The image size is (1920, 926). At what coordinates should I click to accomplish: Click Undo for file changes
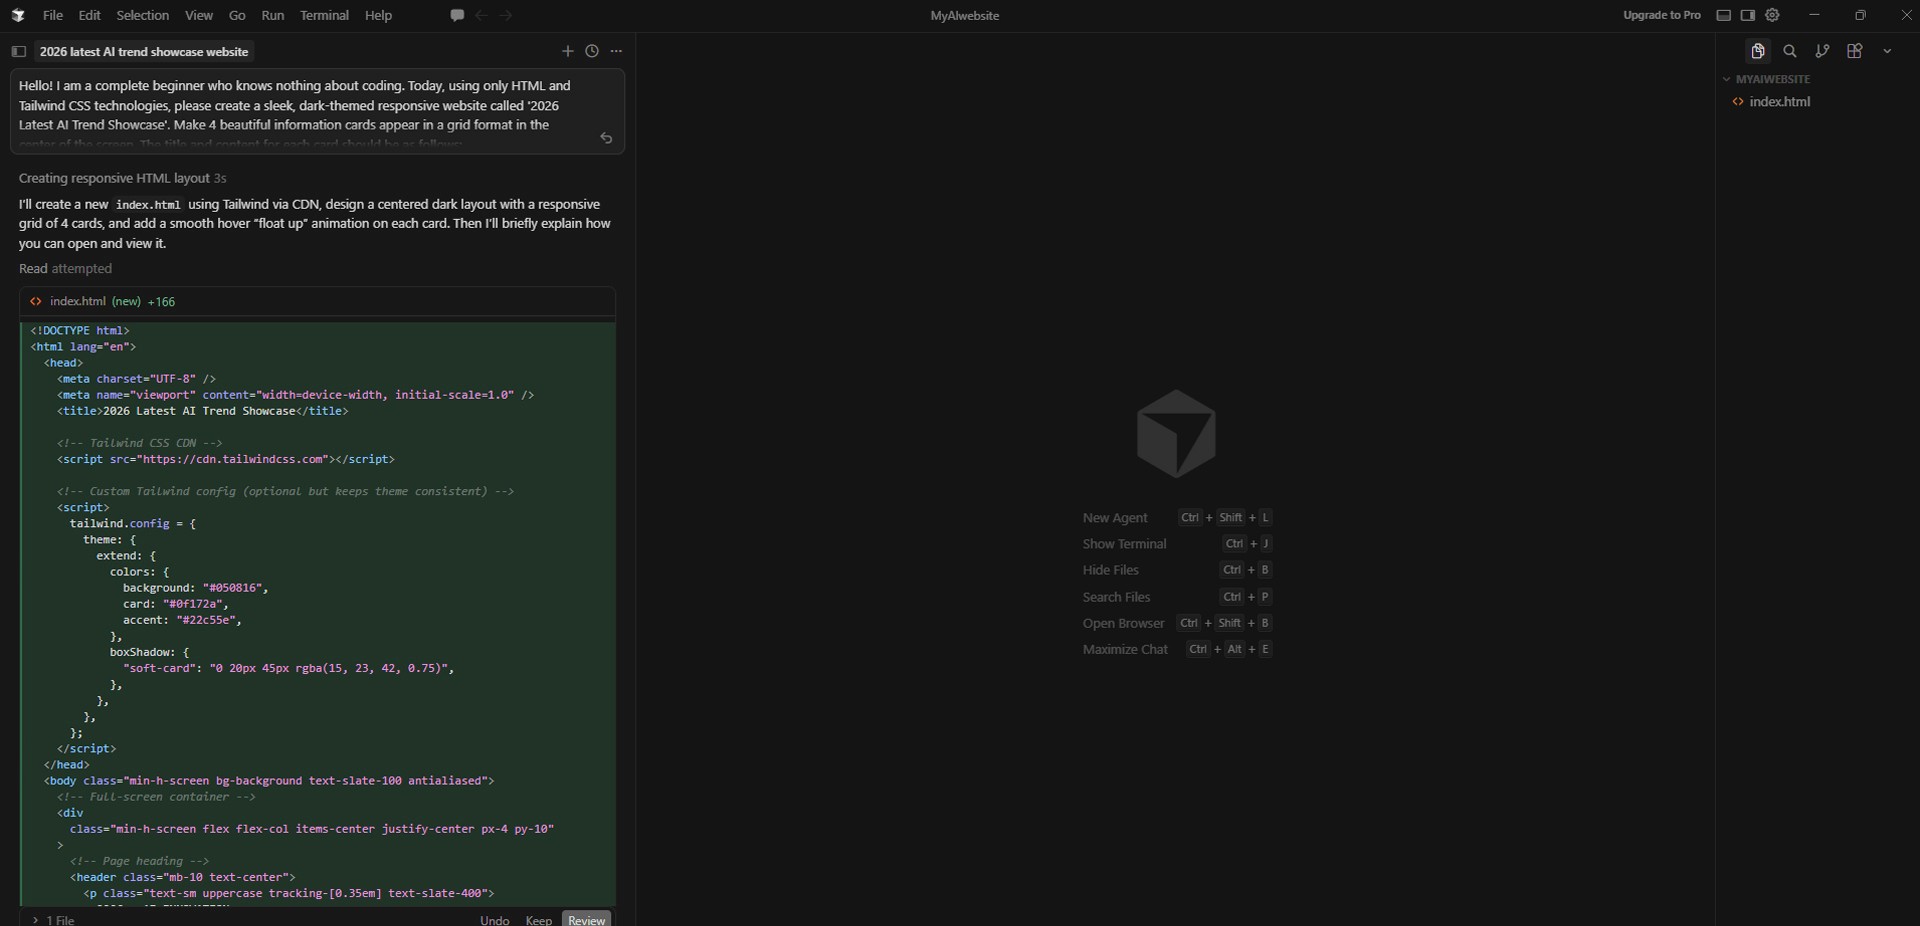coord(495,920)
